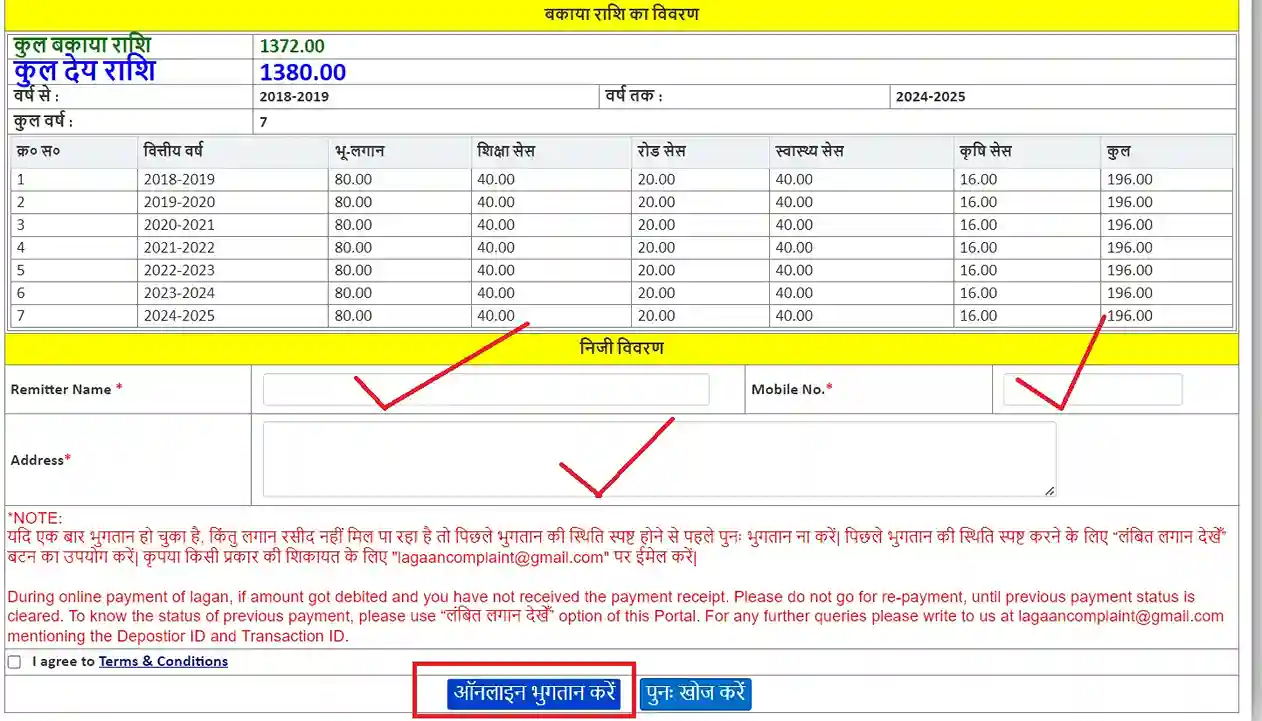Click the भू-लगान column header

(359, 151)
